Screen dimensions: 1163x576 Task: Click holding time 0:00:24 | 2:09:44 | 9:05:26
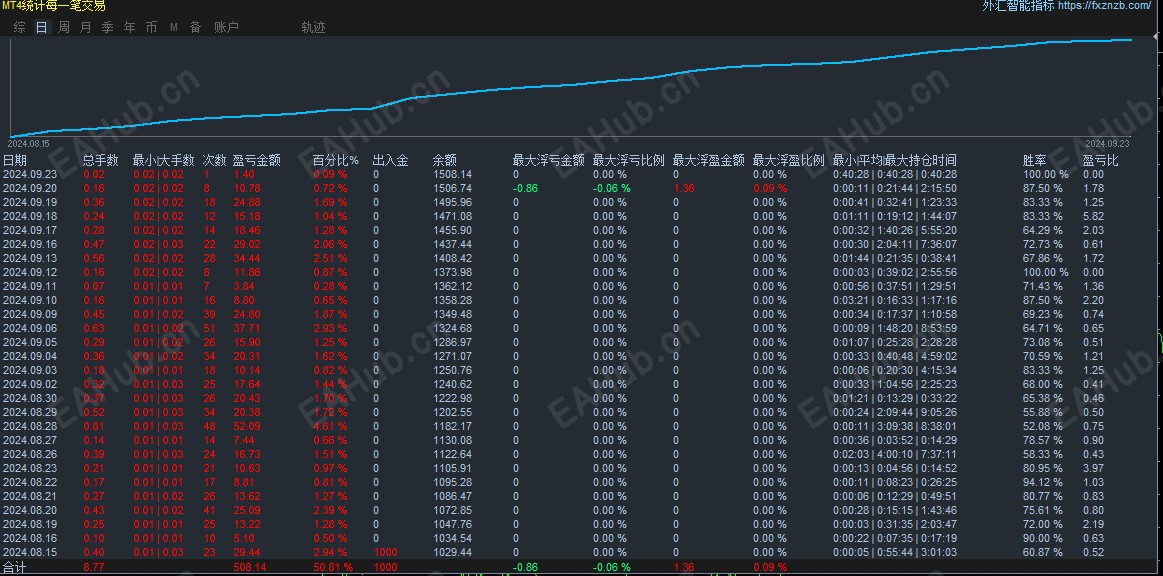(x=895, y=412)
